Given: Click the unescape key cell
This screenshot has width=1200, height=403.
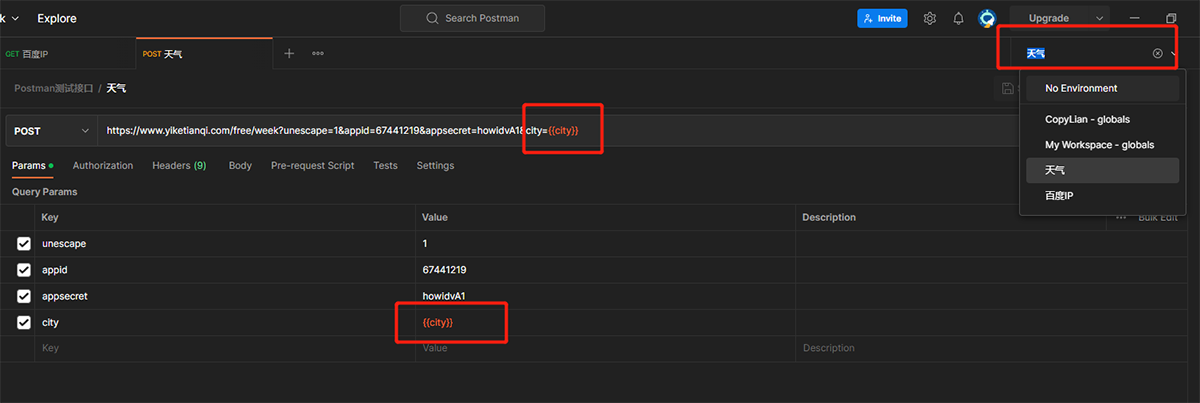Looking at the screenshot, I should [x=225, y=244].
